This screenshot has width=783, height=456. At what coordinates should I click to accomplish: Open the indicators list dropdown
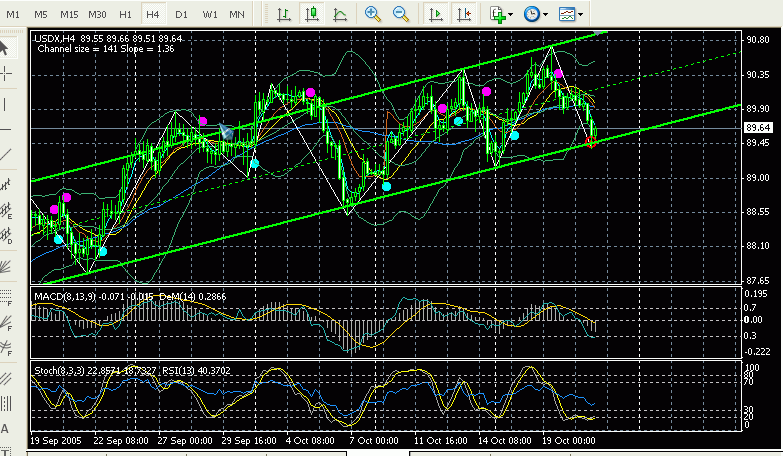tap(501, 14)
